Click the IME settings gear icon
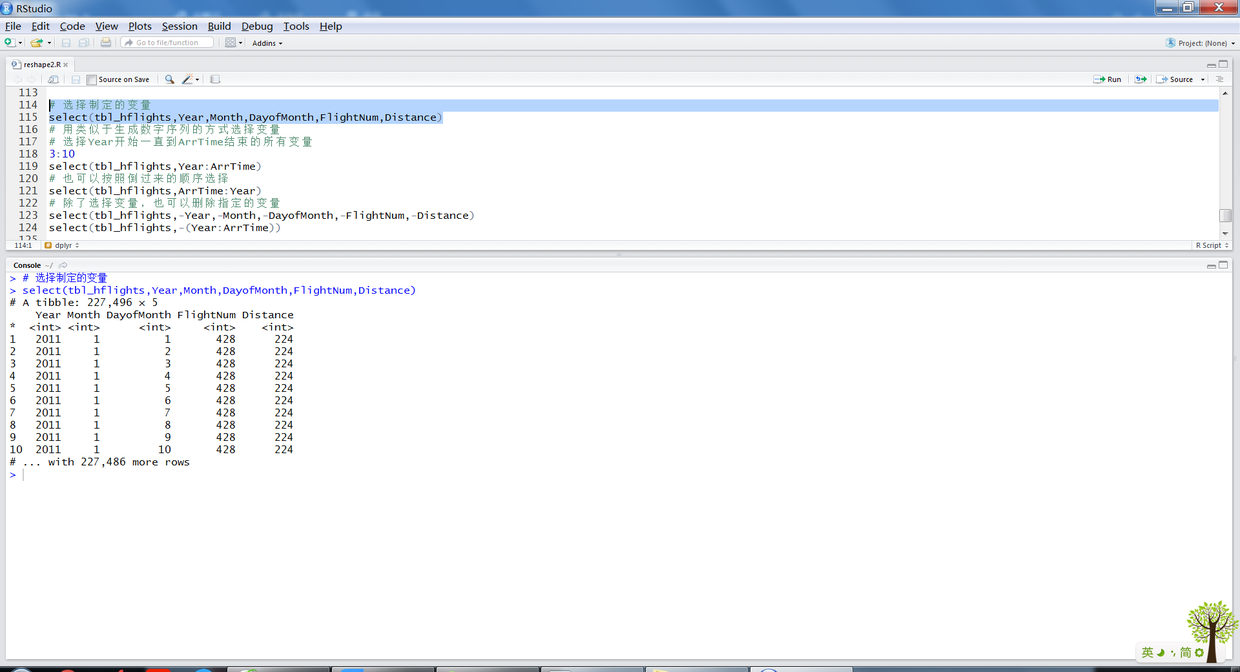 pos(1199,652)
